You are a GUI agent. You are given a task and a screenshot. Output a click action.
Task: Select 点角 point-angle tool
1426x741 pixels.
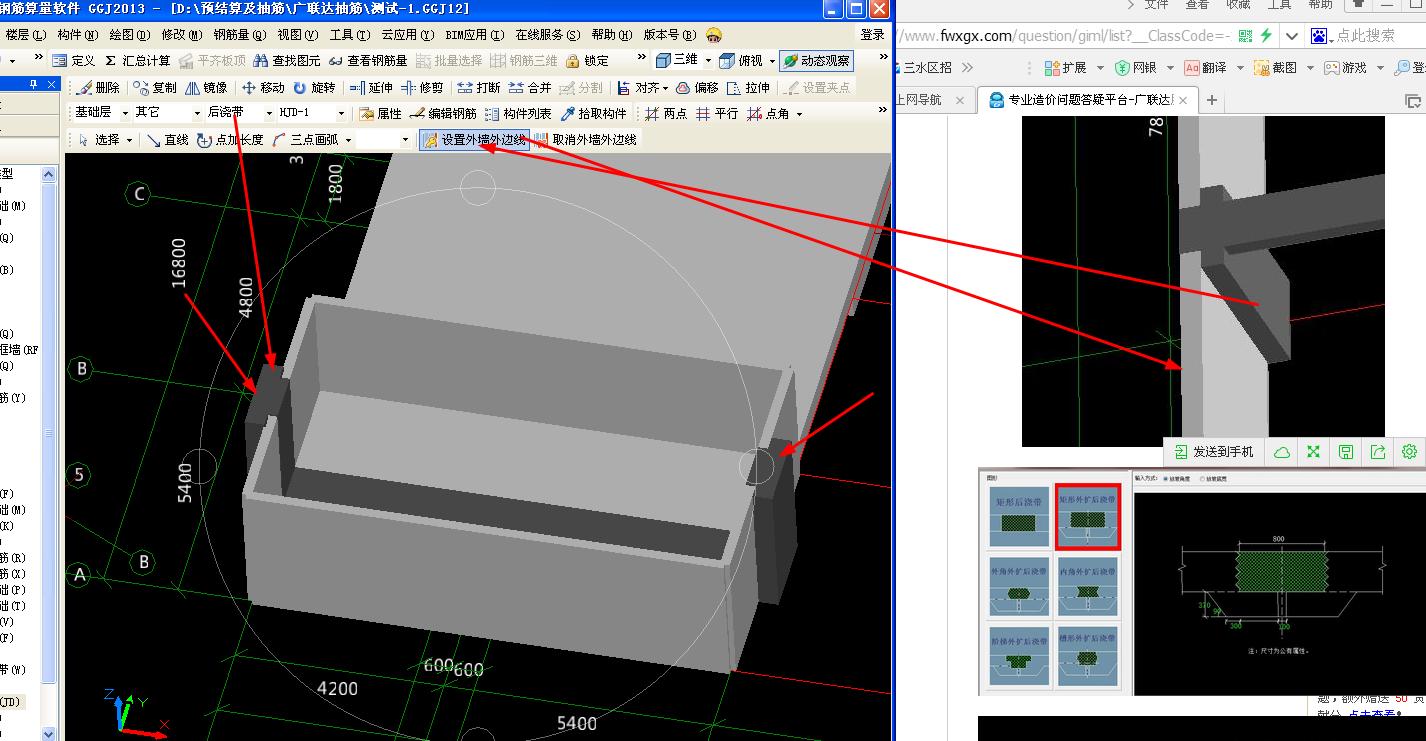(x=767, y=114)
